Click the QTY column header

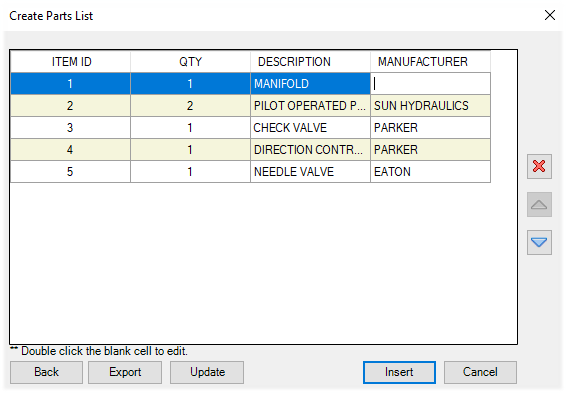[x=191, y=62]
